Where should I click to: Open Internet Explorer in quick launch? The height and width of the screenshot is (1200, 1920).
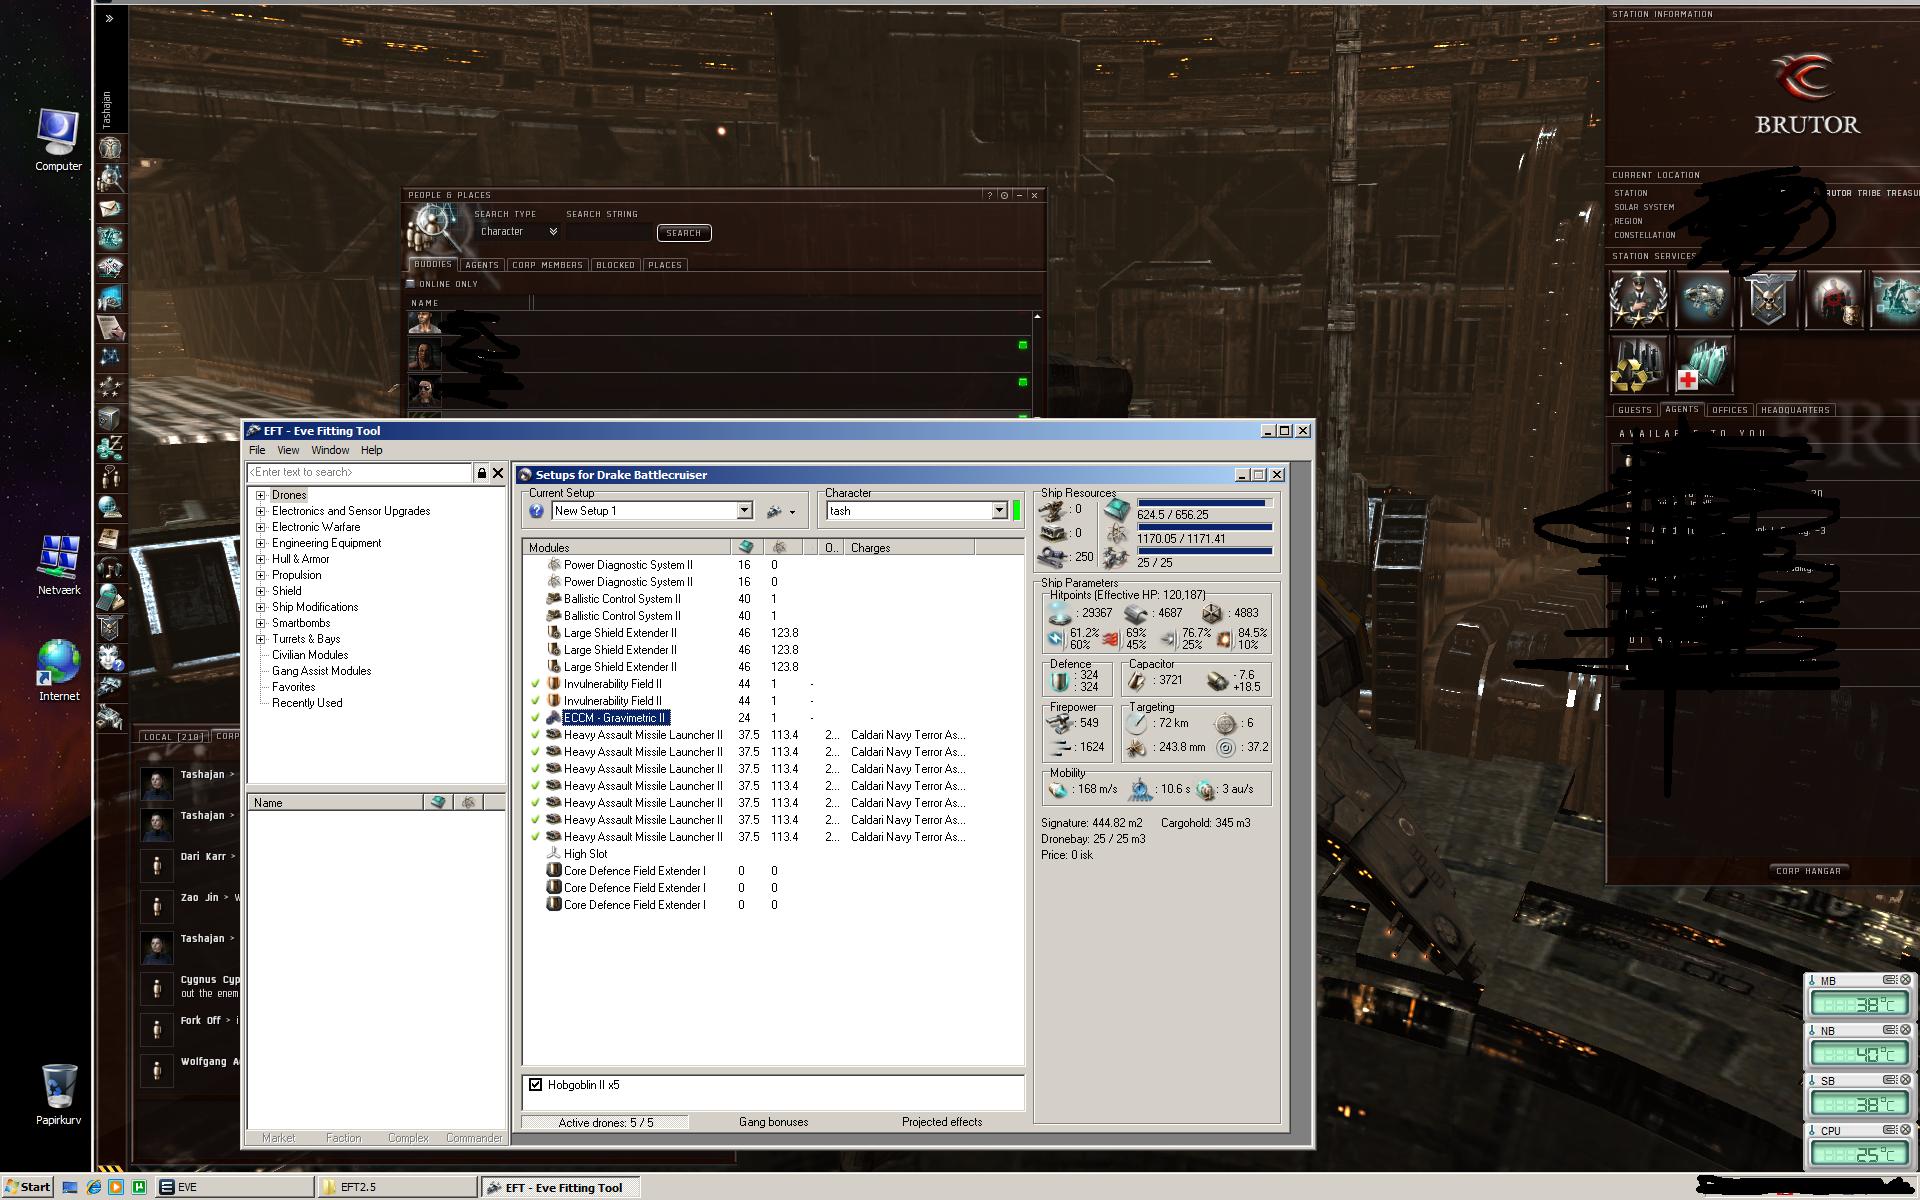(94, 1187)
